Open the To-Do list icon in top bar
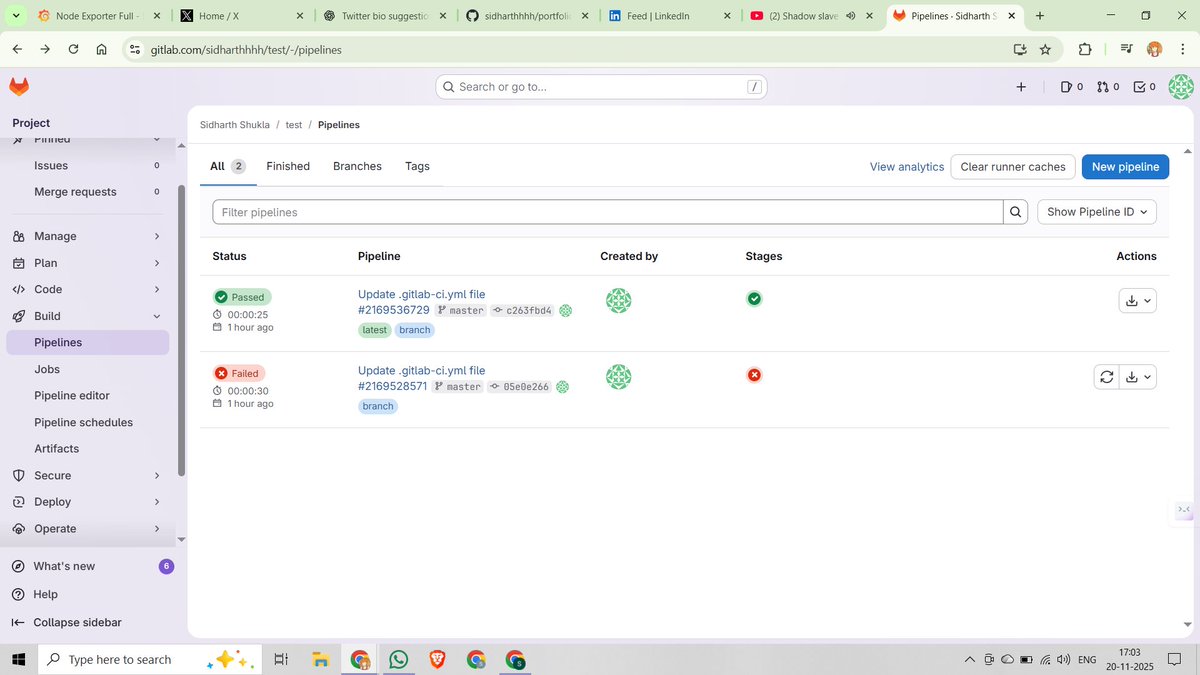The width and height of the screenshot is (1200, 675). [x=1143, y=86]
